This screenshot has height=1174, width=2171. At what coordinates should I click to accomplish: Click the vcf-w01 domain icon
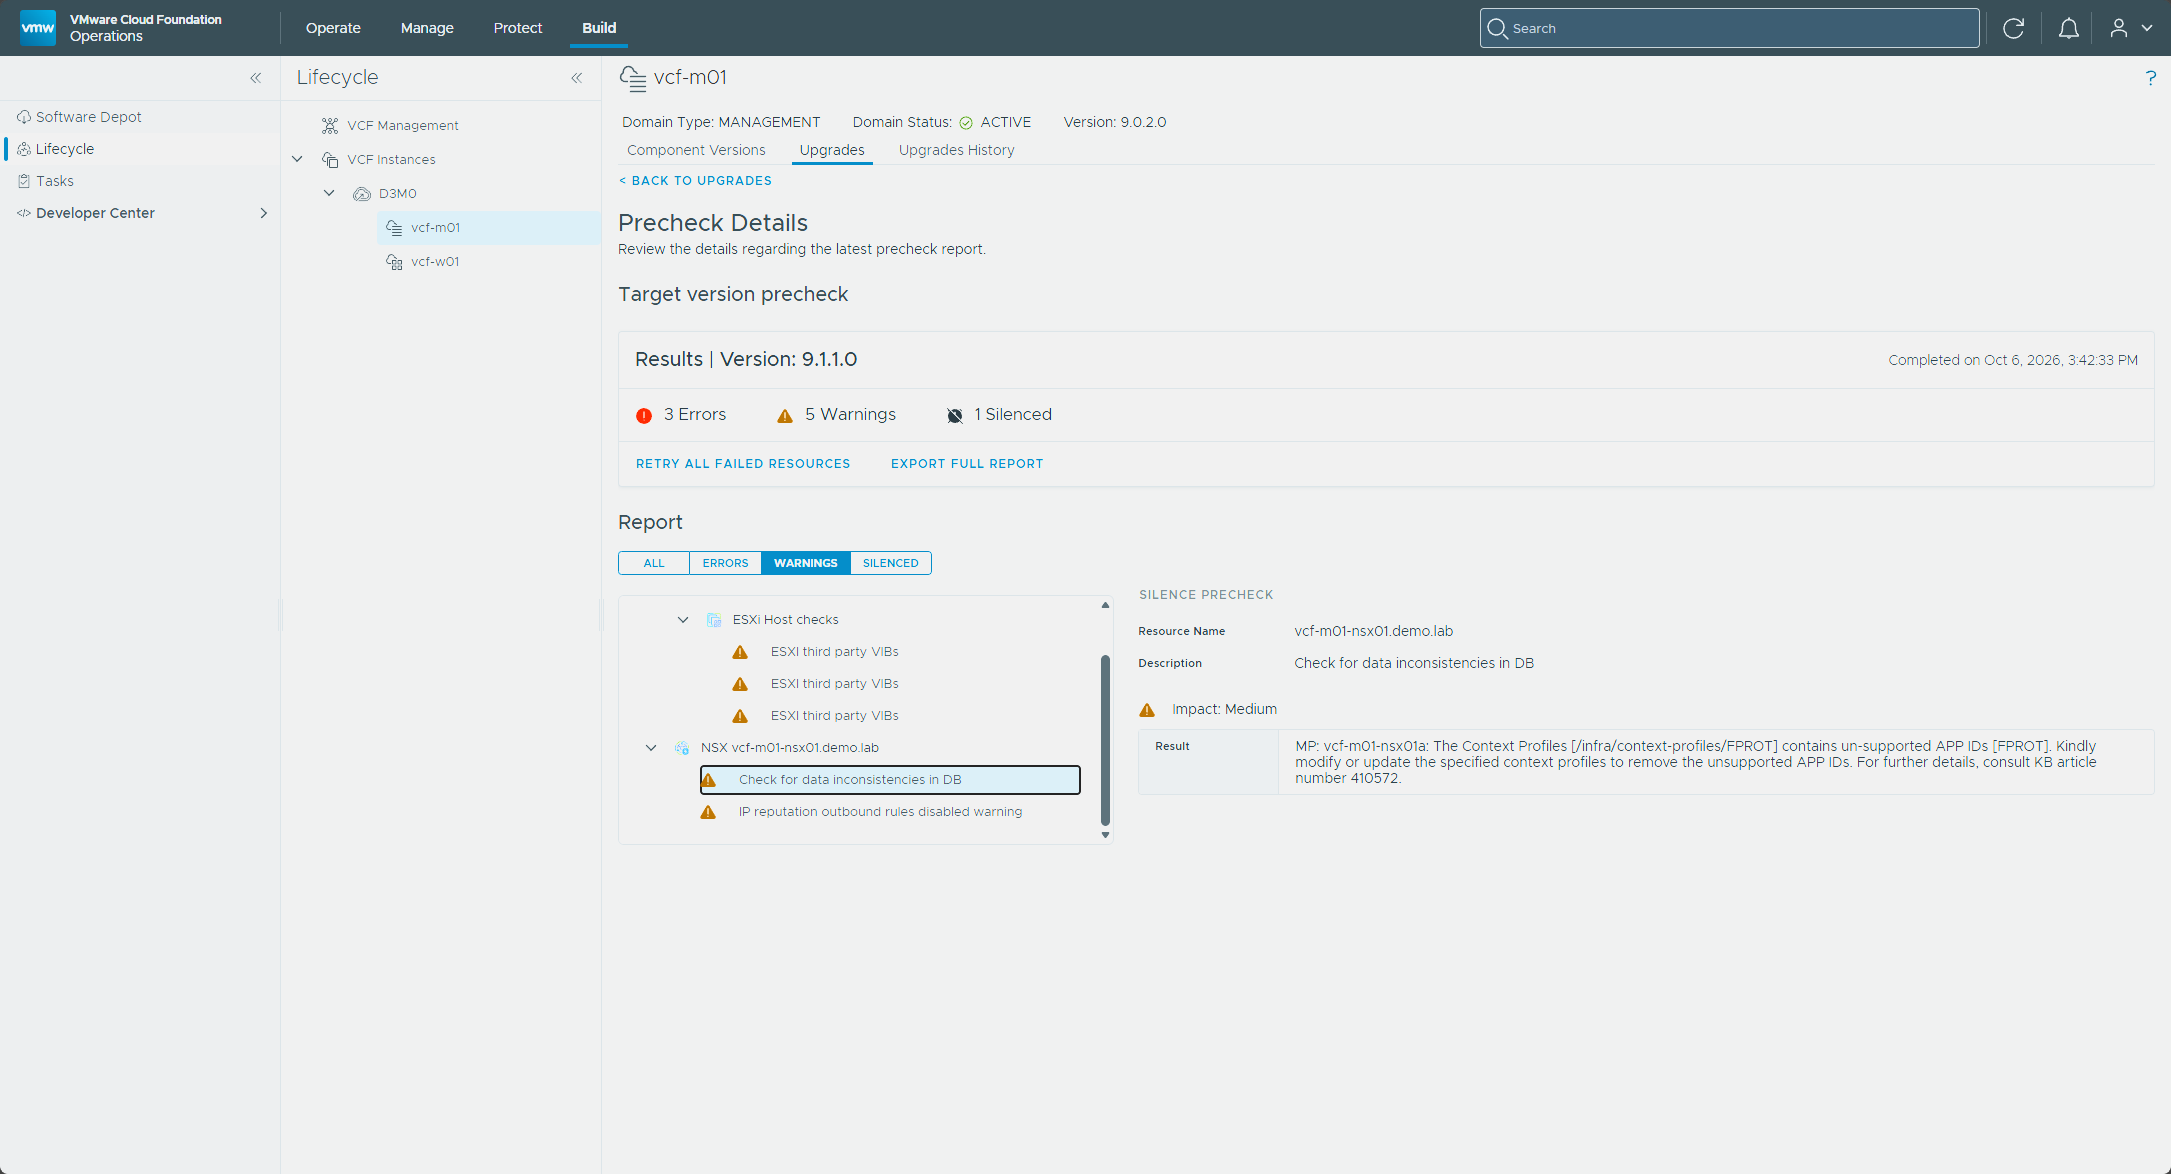(x=395, y=261)
